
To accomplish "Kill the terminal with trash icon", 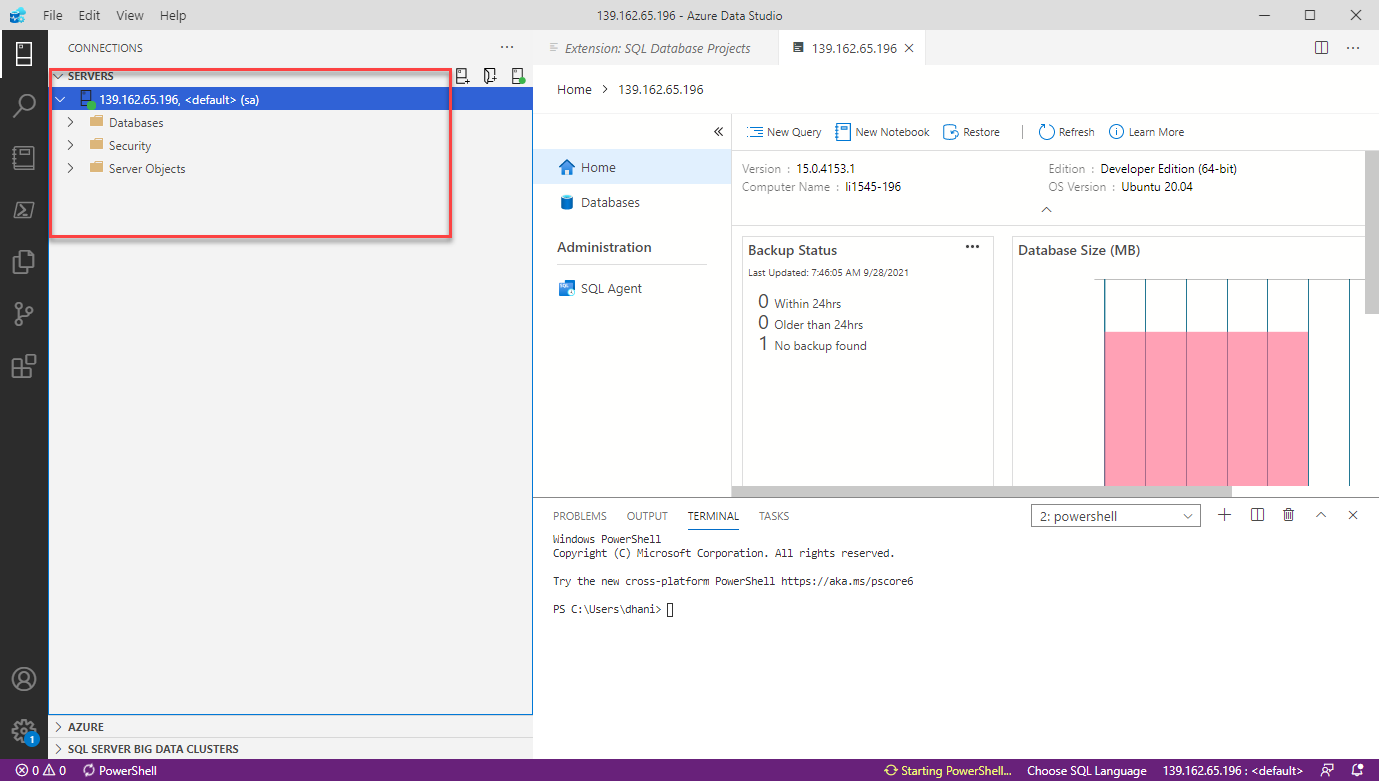I will click(1289, 515).
